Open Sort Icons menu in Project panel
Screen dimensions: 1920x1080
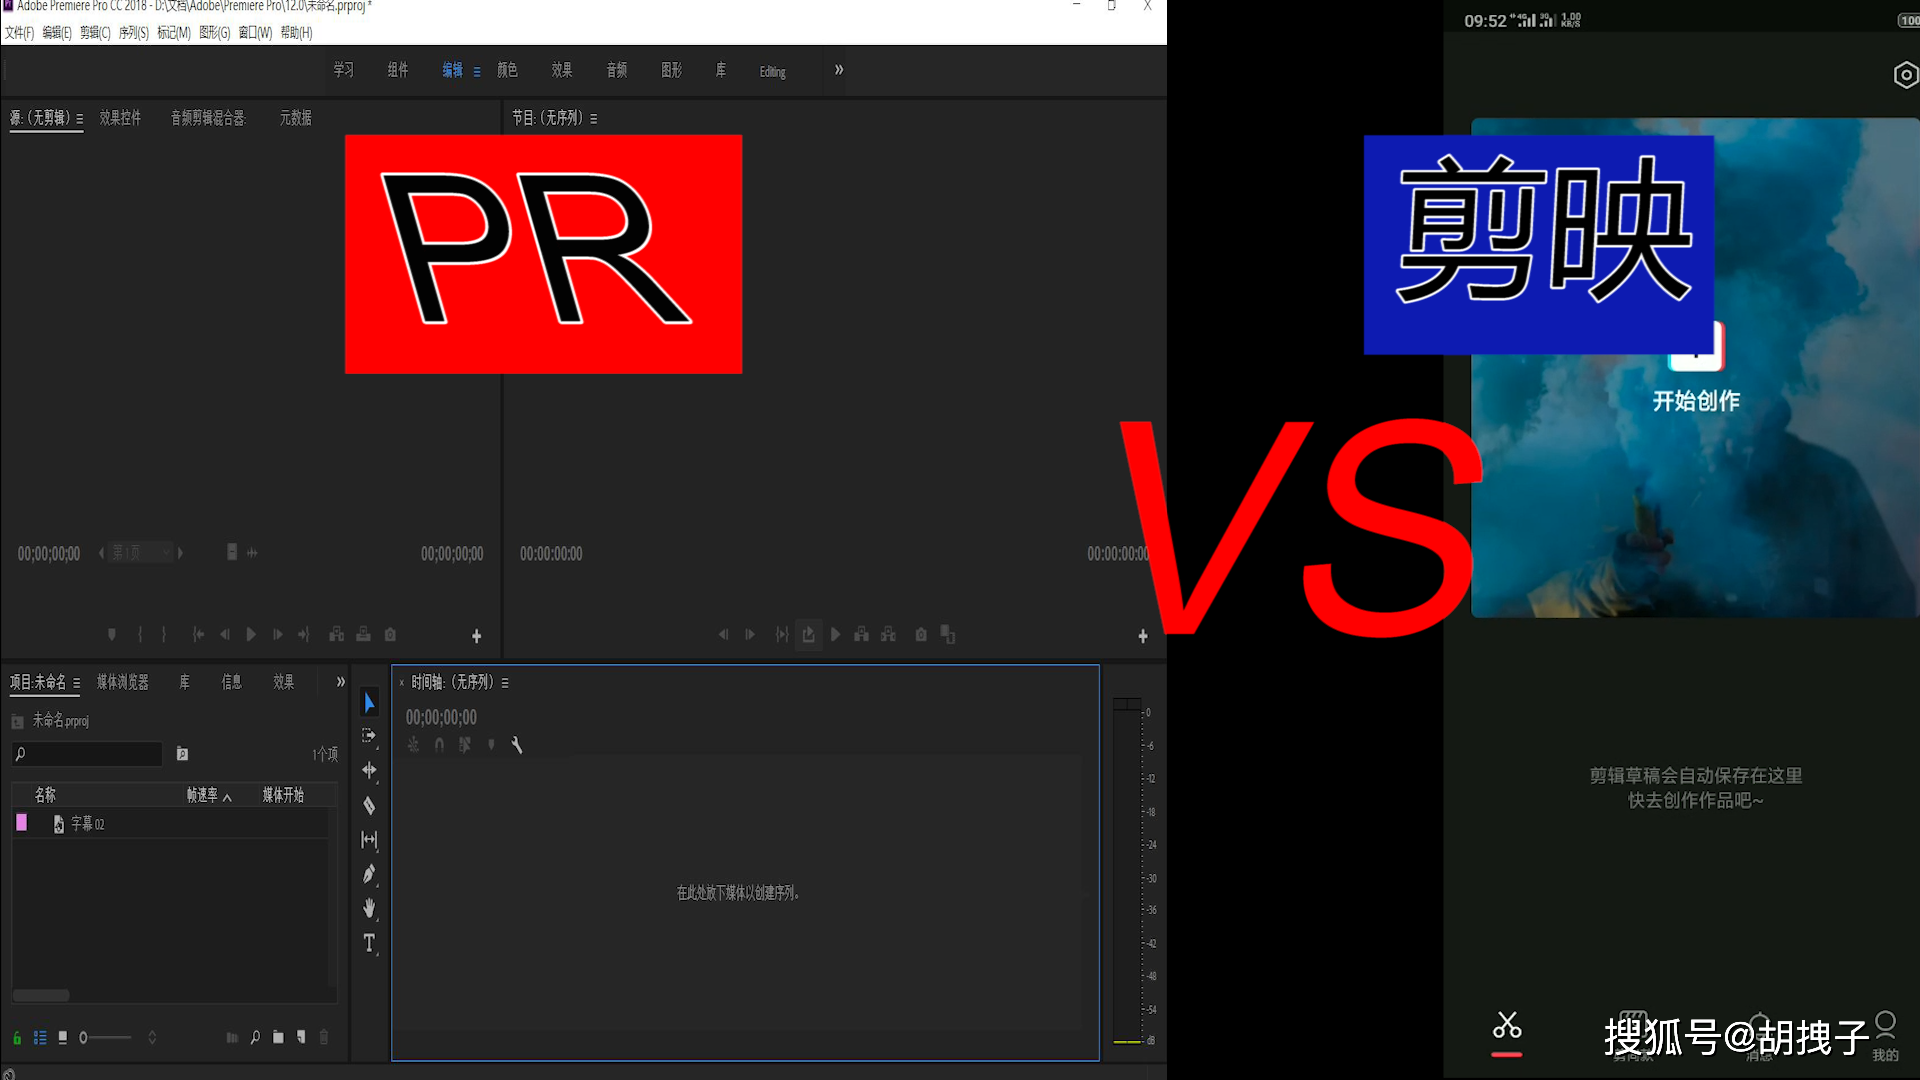coord(152,1038)
